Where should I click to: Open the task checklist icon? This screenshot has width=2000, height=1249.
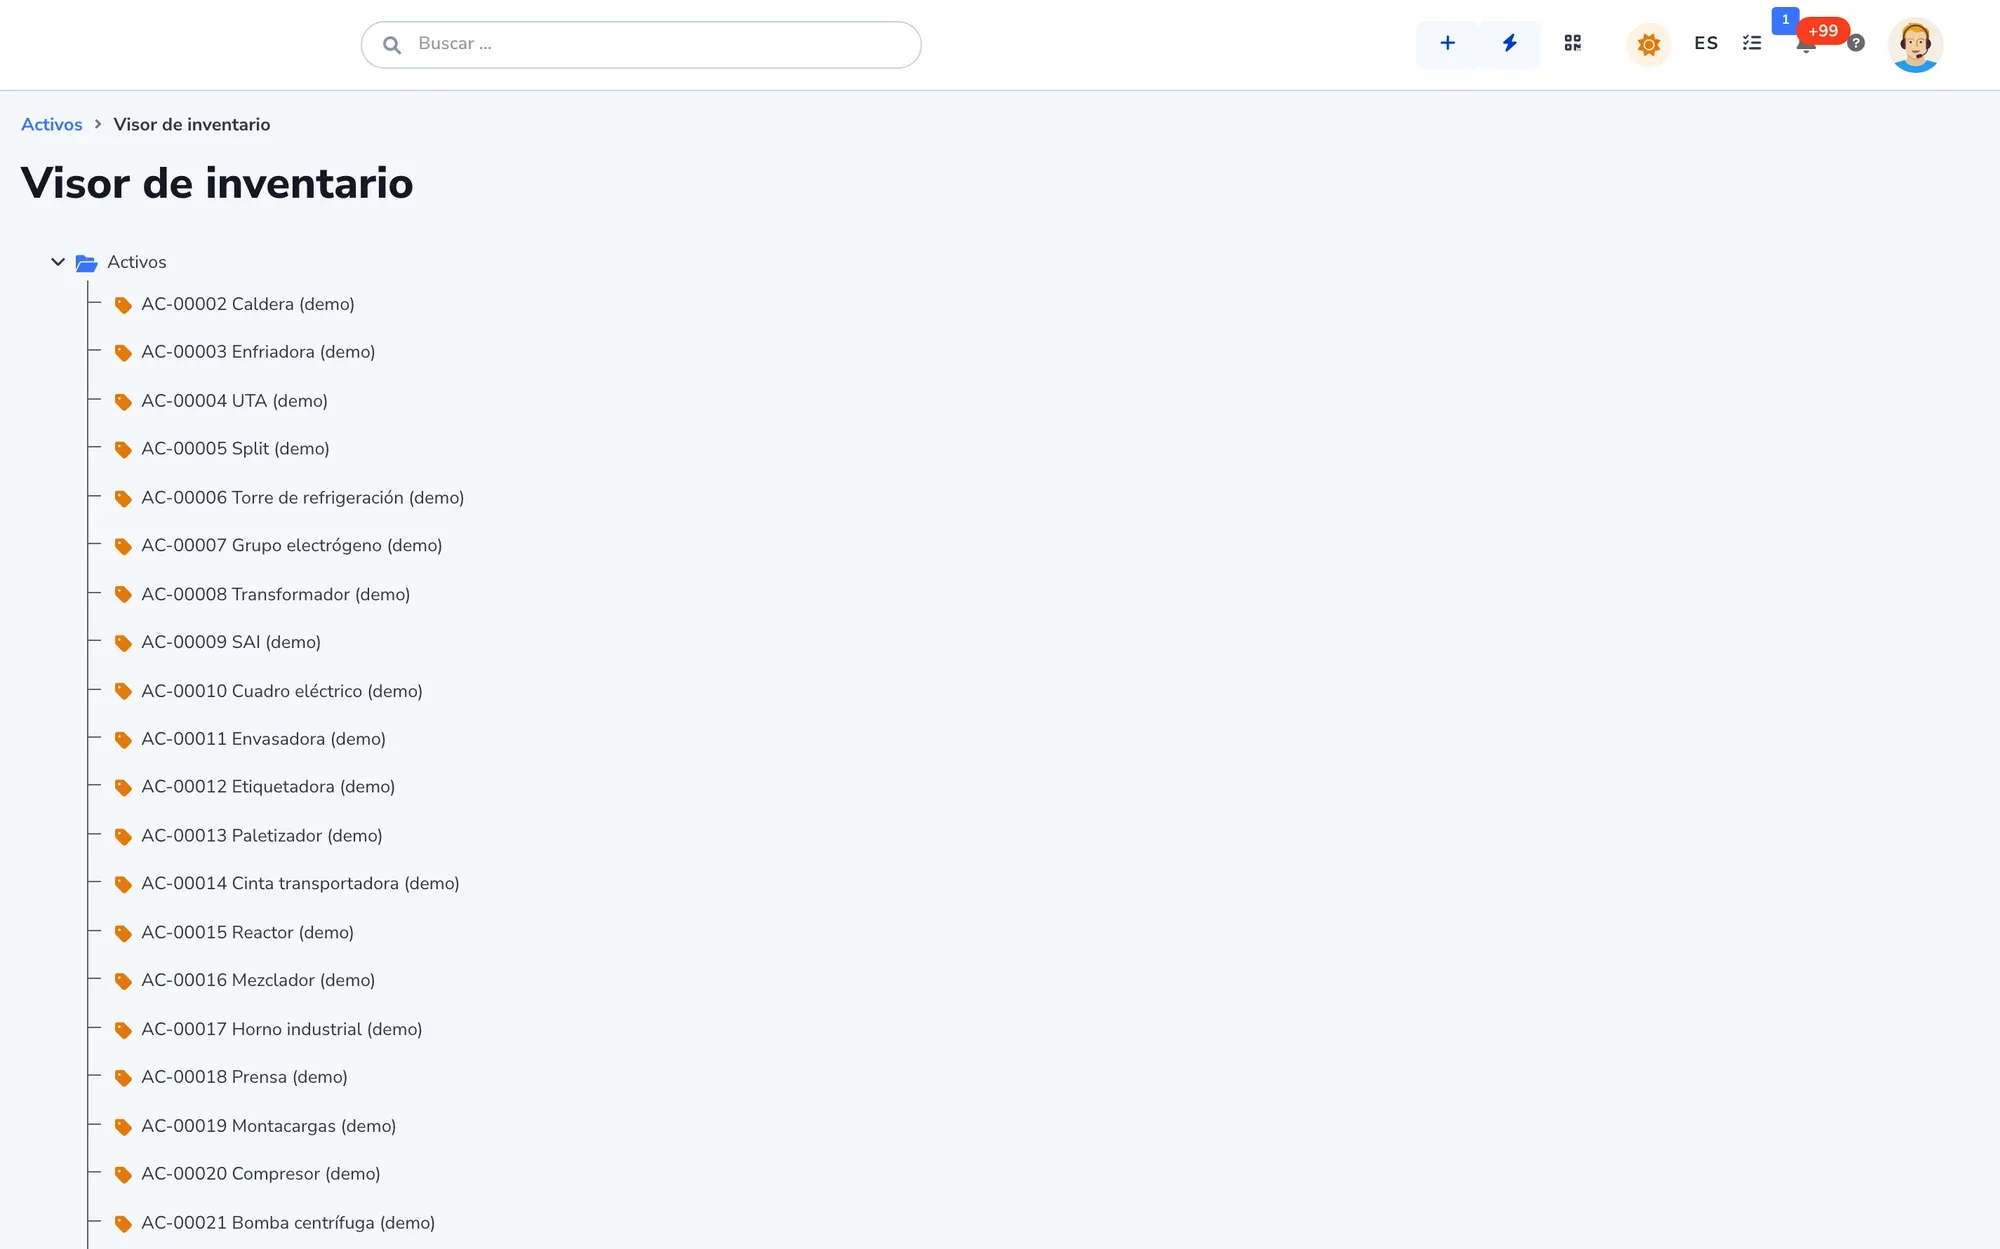1752,43
